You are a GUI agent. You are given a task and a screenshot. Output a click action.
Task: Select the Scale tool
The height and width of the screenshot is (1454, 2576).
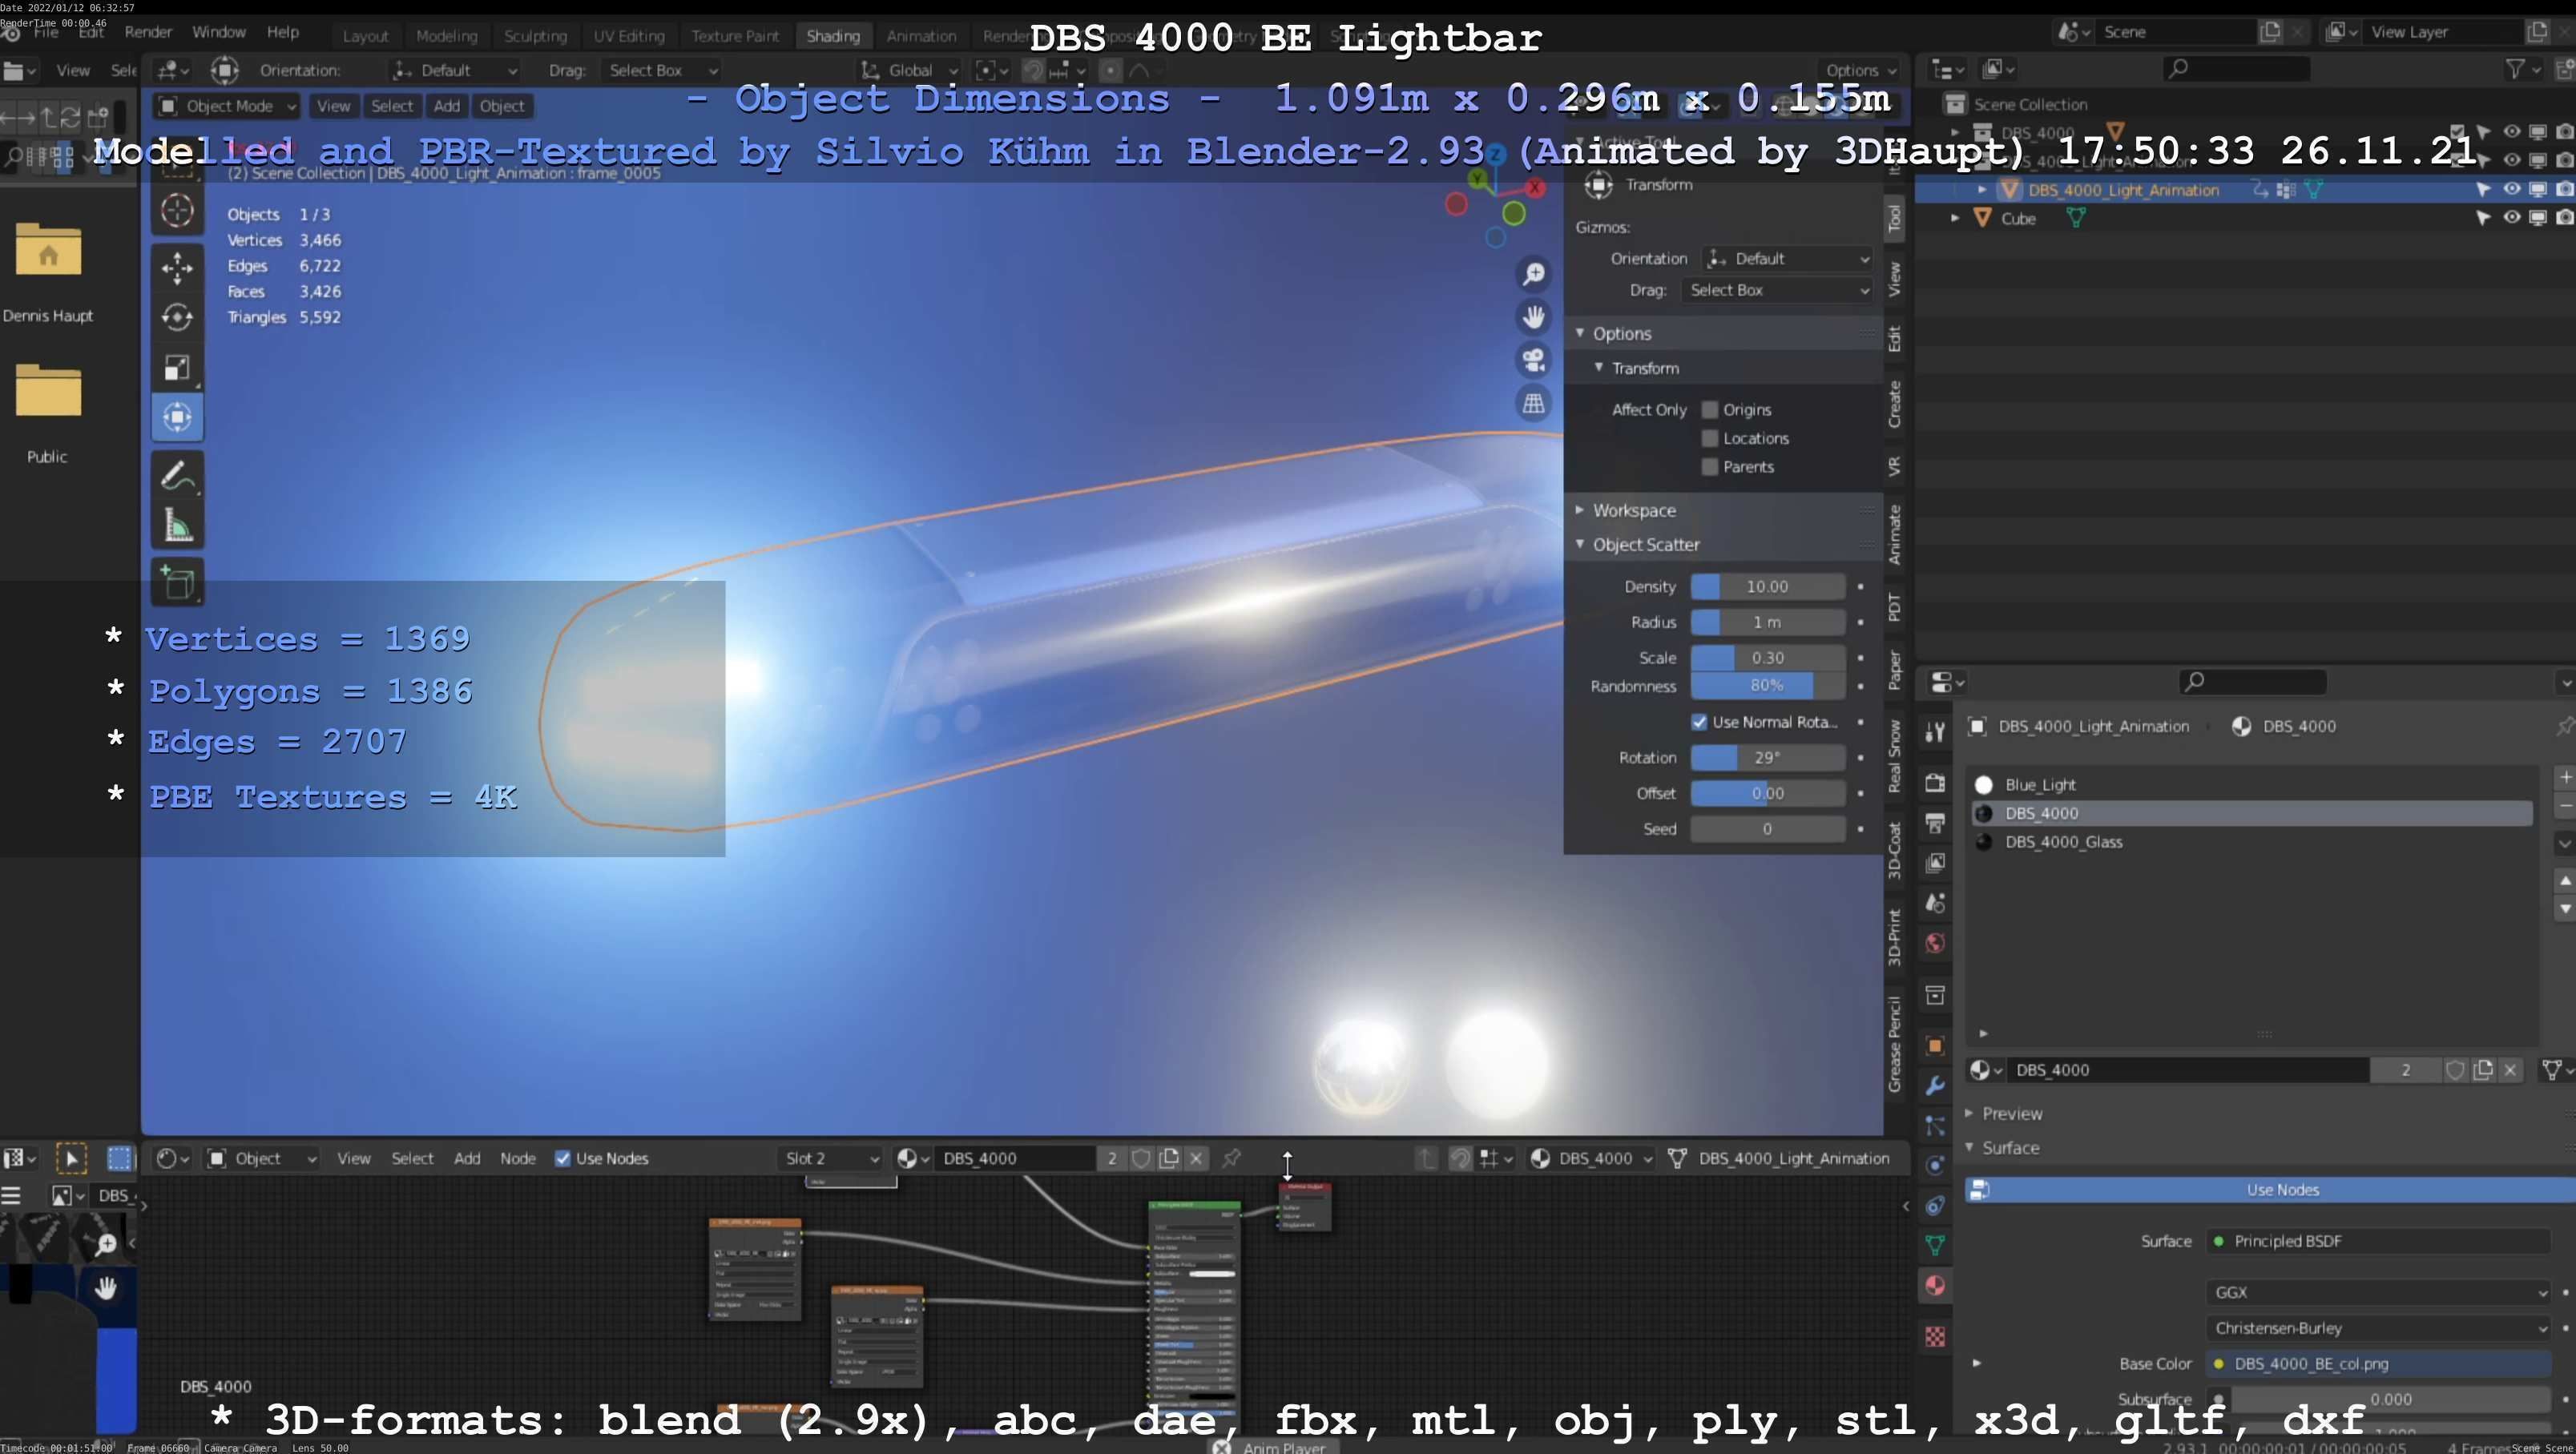177,368
